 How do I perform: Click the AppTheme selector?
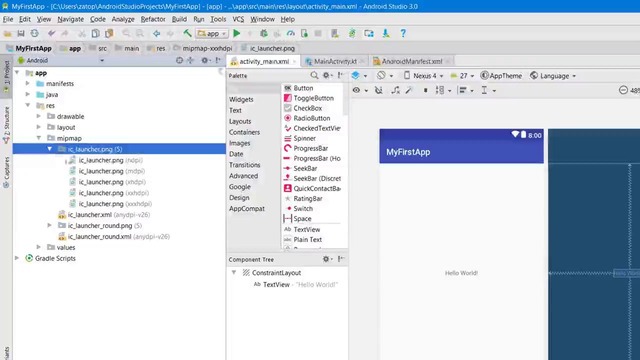(x=501, y=76)
